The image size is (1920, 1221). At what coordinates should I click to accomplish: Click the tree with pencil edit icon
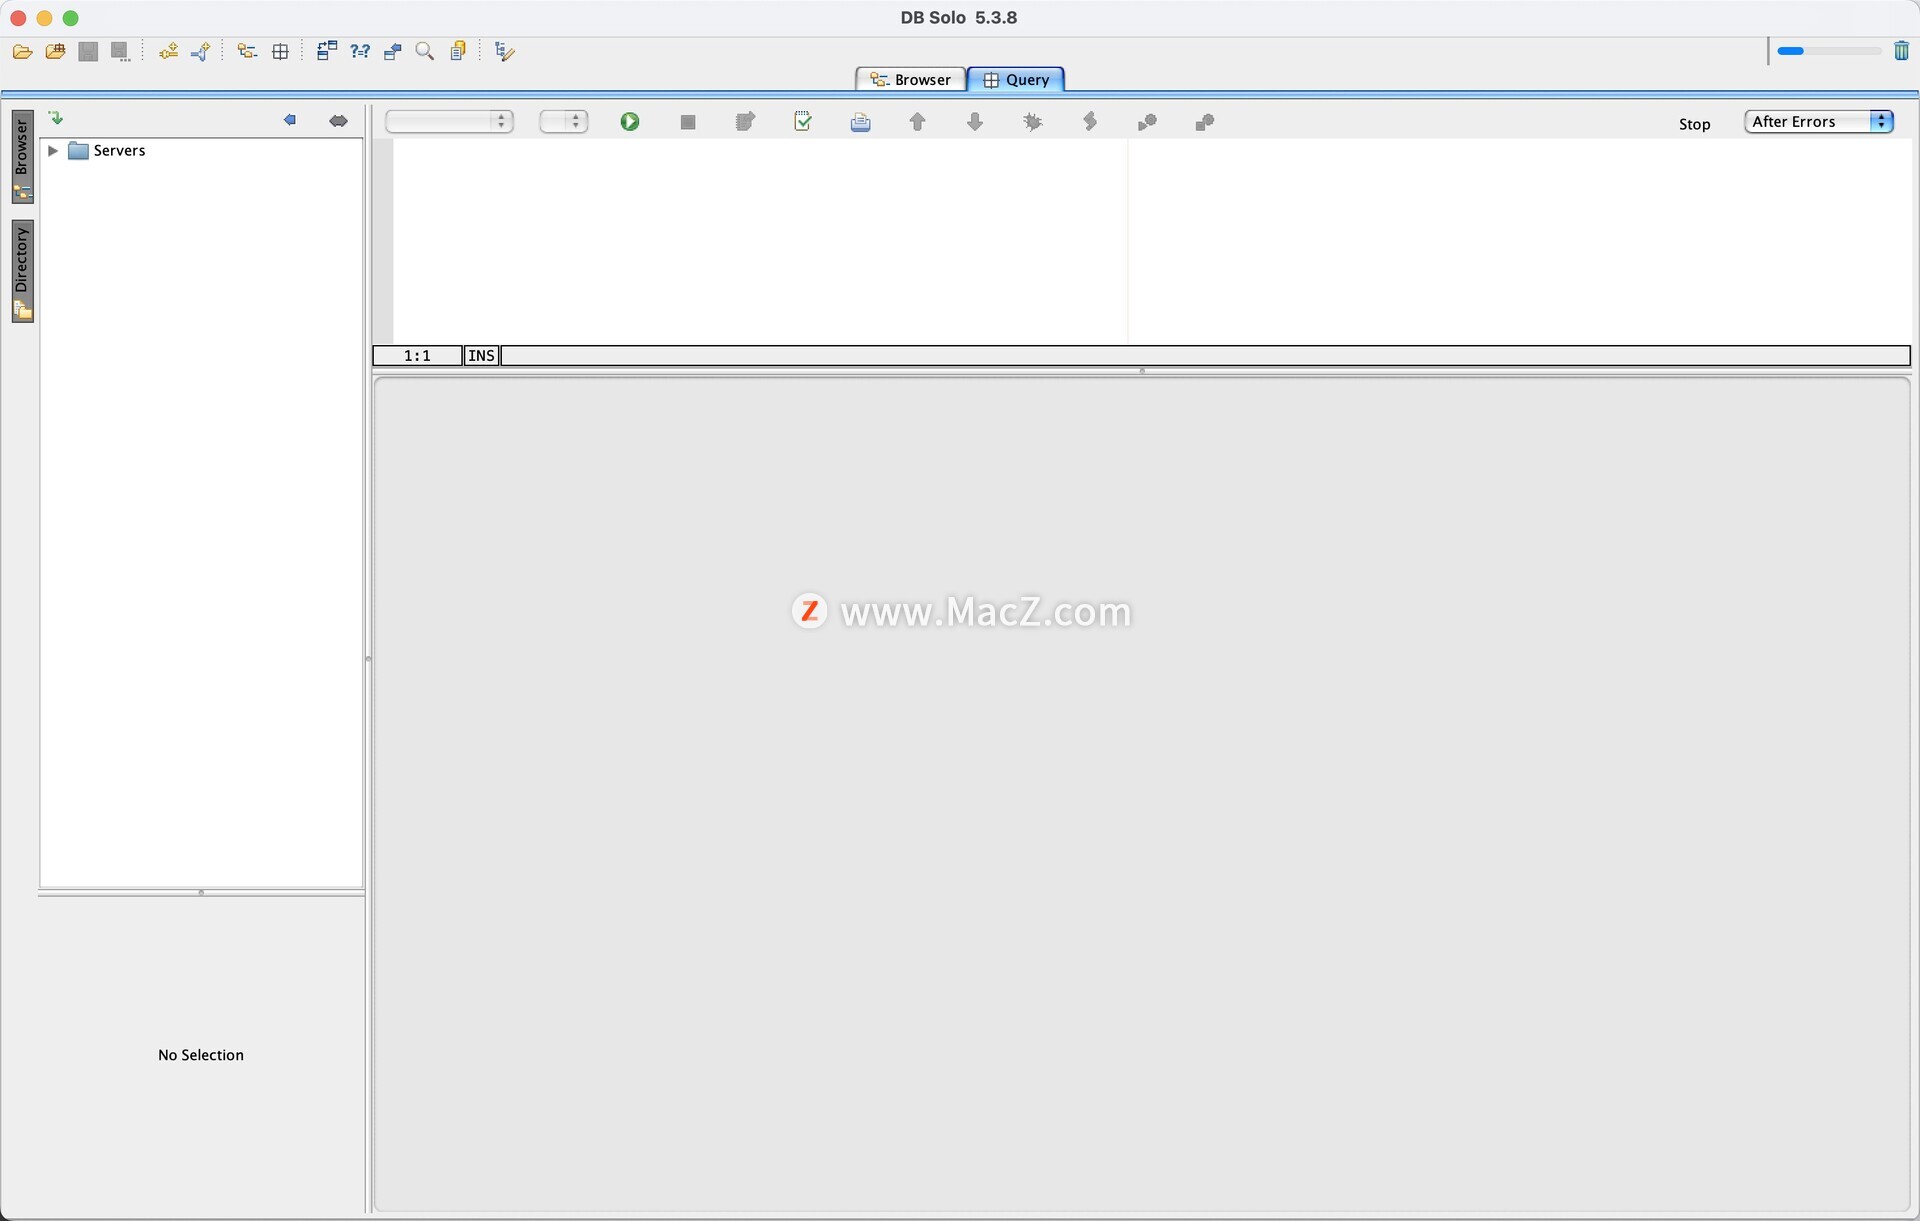pyautogui.click(x=504, y=52)
